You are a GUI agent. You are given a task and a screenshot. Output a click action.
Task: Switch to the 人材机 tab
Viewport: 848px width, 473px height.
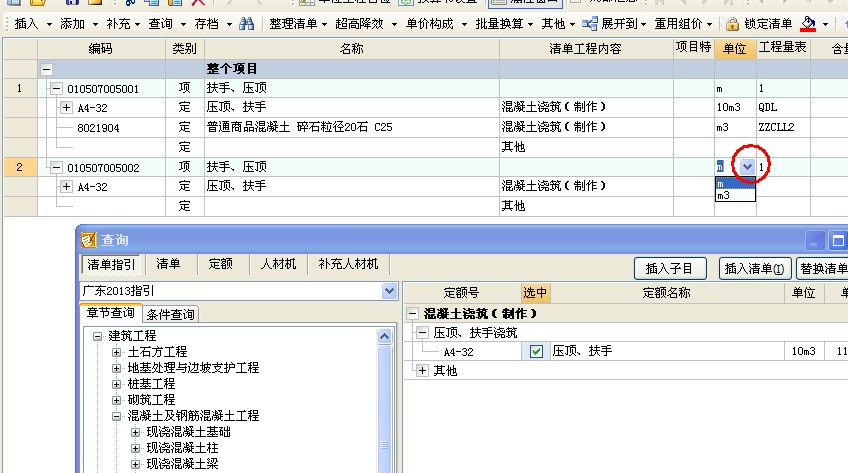point(279,264)
